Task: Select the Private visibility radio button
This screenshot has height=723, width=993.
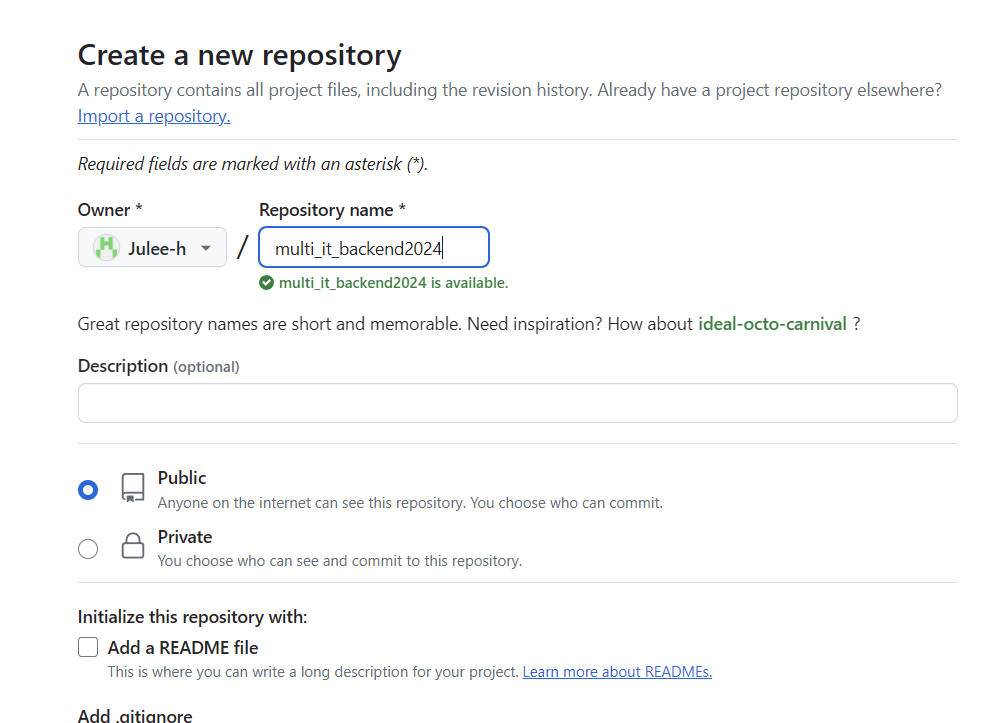Action: [x=88, y=548]
